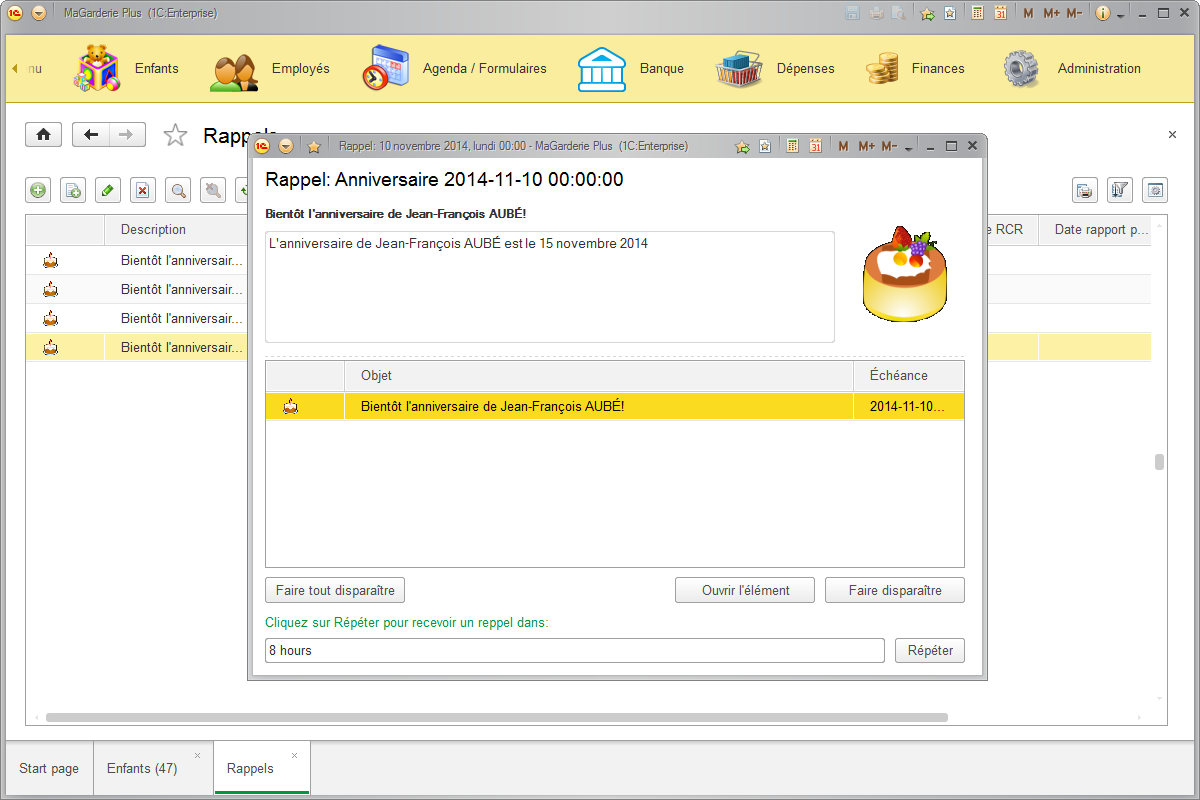Screen dimensions: 1200x800
Task: Star the reminder dialog as a favorite
Action: point(742,145)
